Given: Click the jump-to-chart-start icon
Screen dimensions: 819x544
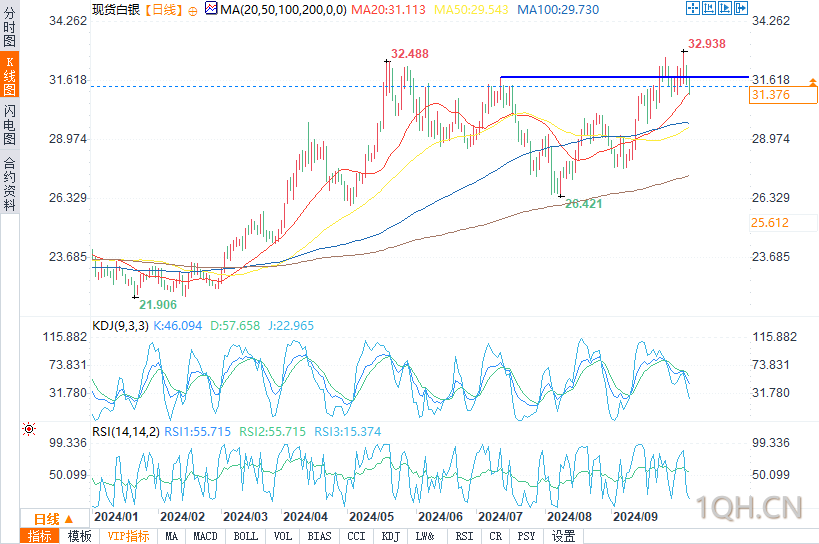Looking at the screenshot, I should pyautogui.click(x=709, y=8).
